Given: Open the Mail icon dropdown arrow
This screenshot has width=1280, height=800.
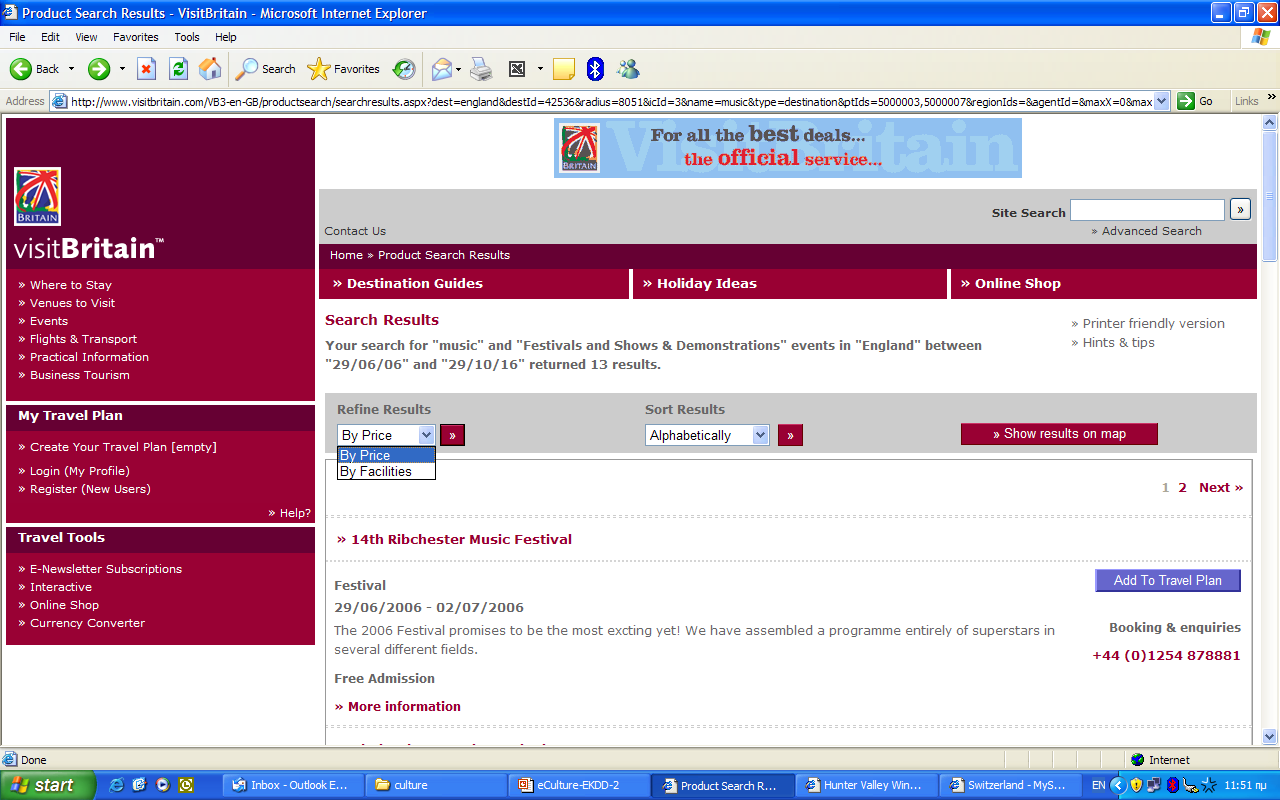Looking at the screenshot, I should click(x=459, y=69).
